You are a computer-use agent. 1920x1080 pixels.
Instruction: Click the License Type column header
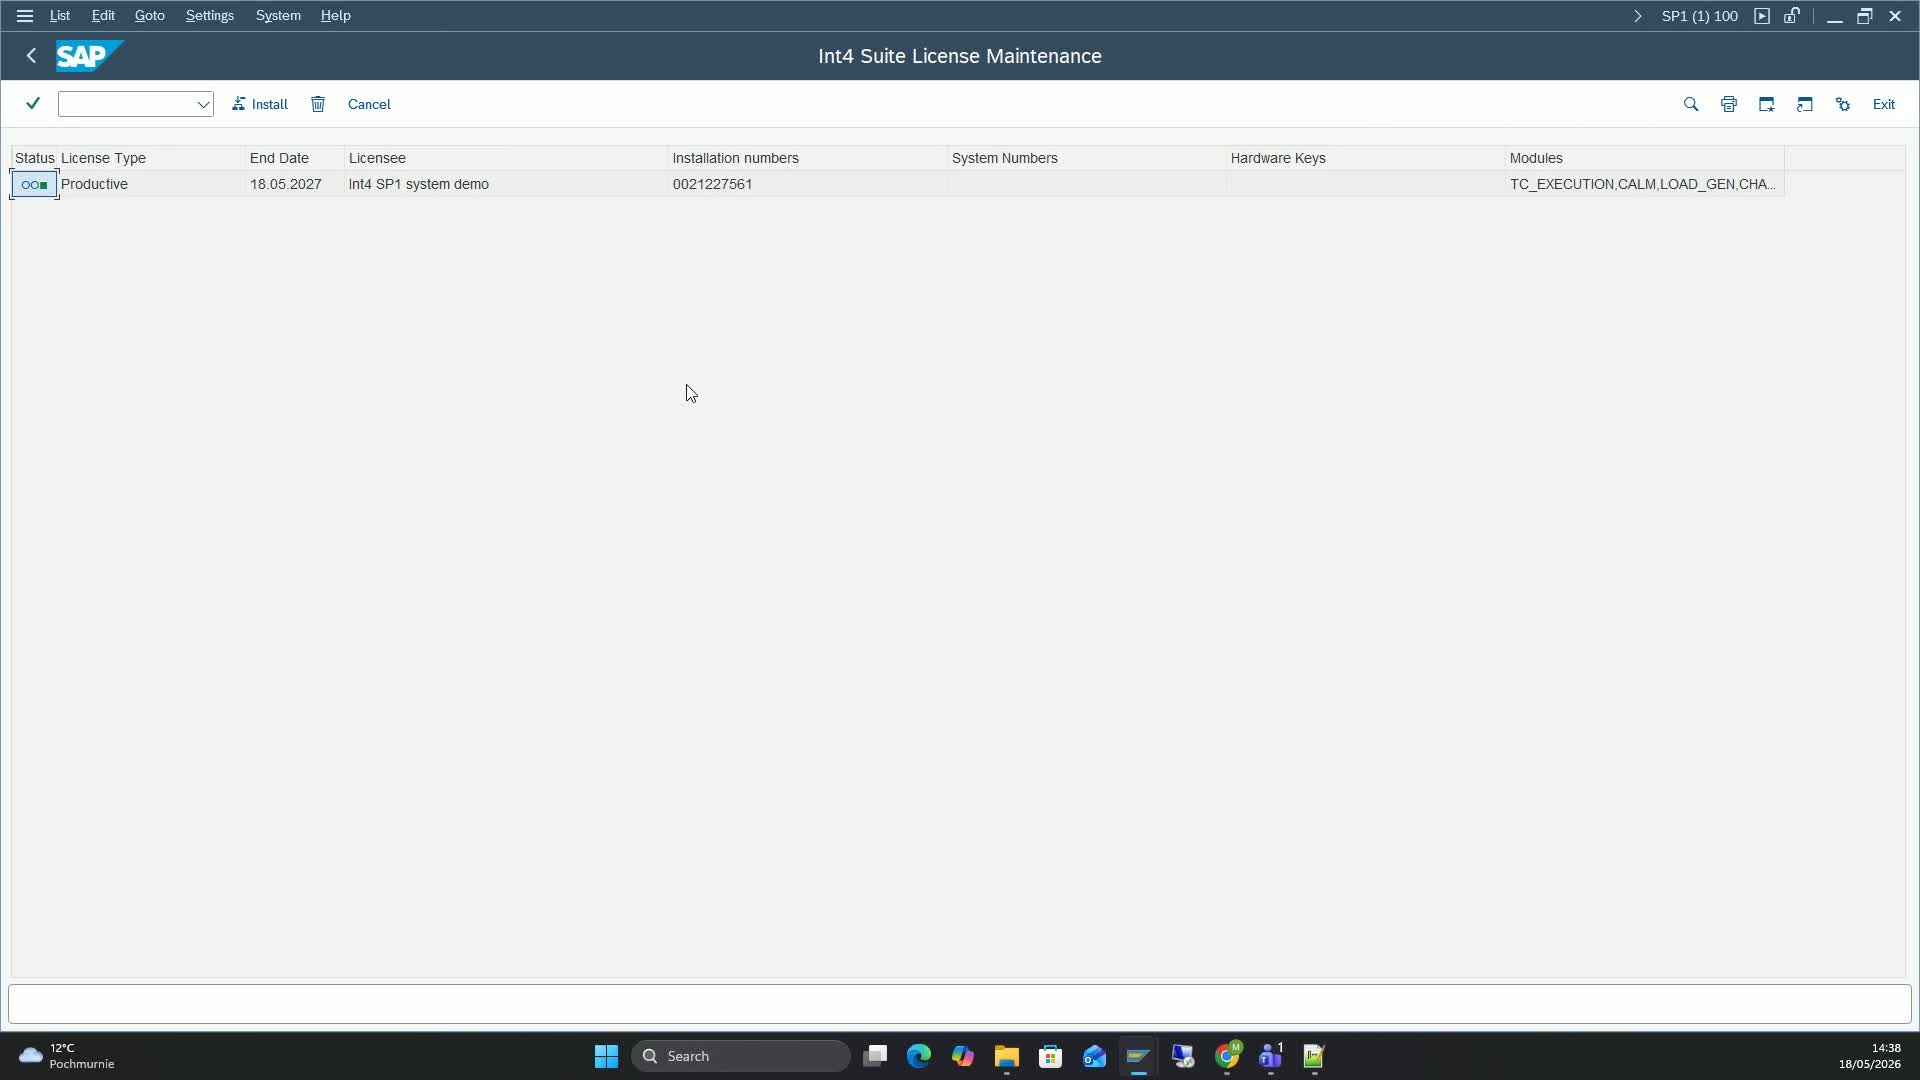[x=151, y=158]
